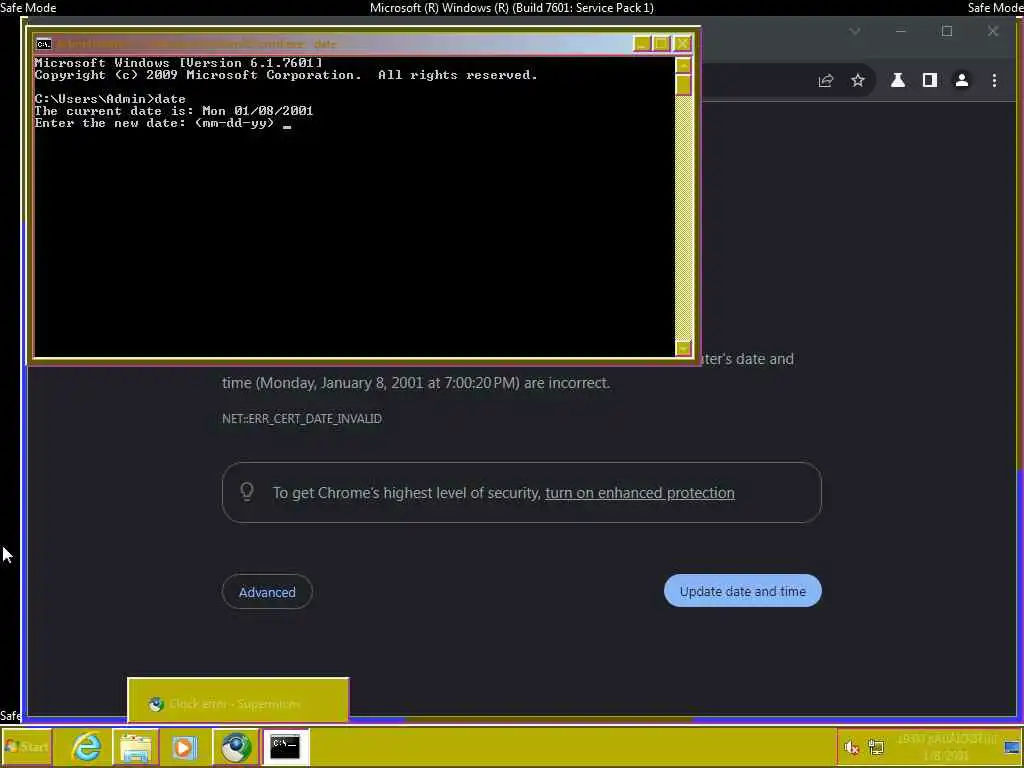Open the browser labs flask icon

[x=898, y=80]
